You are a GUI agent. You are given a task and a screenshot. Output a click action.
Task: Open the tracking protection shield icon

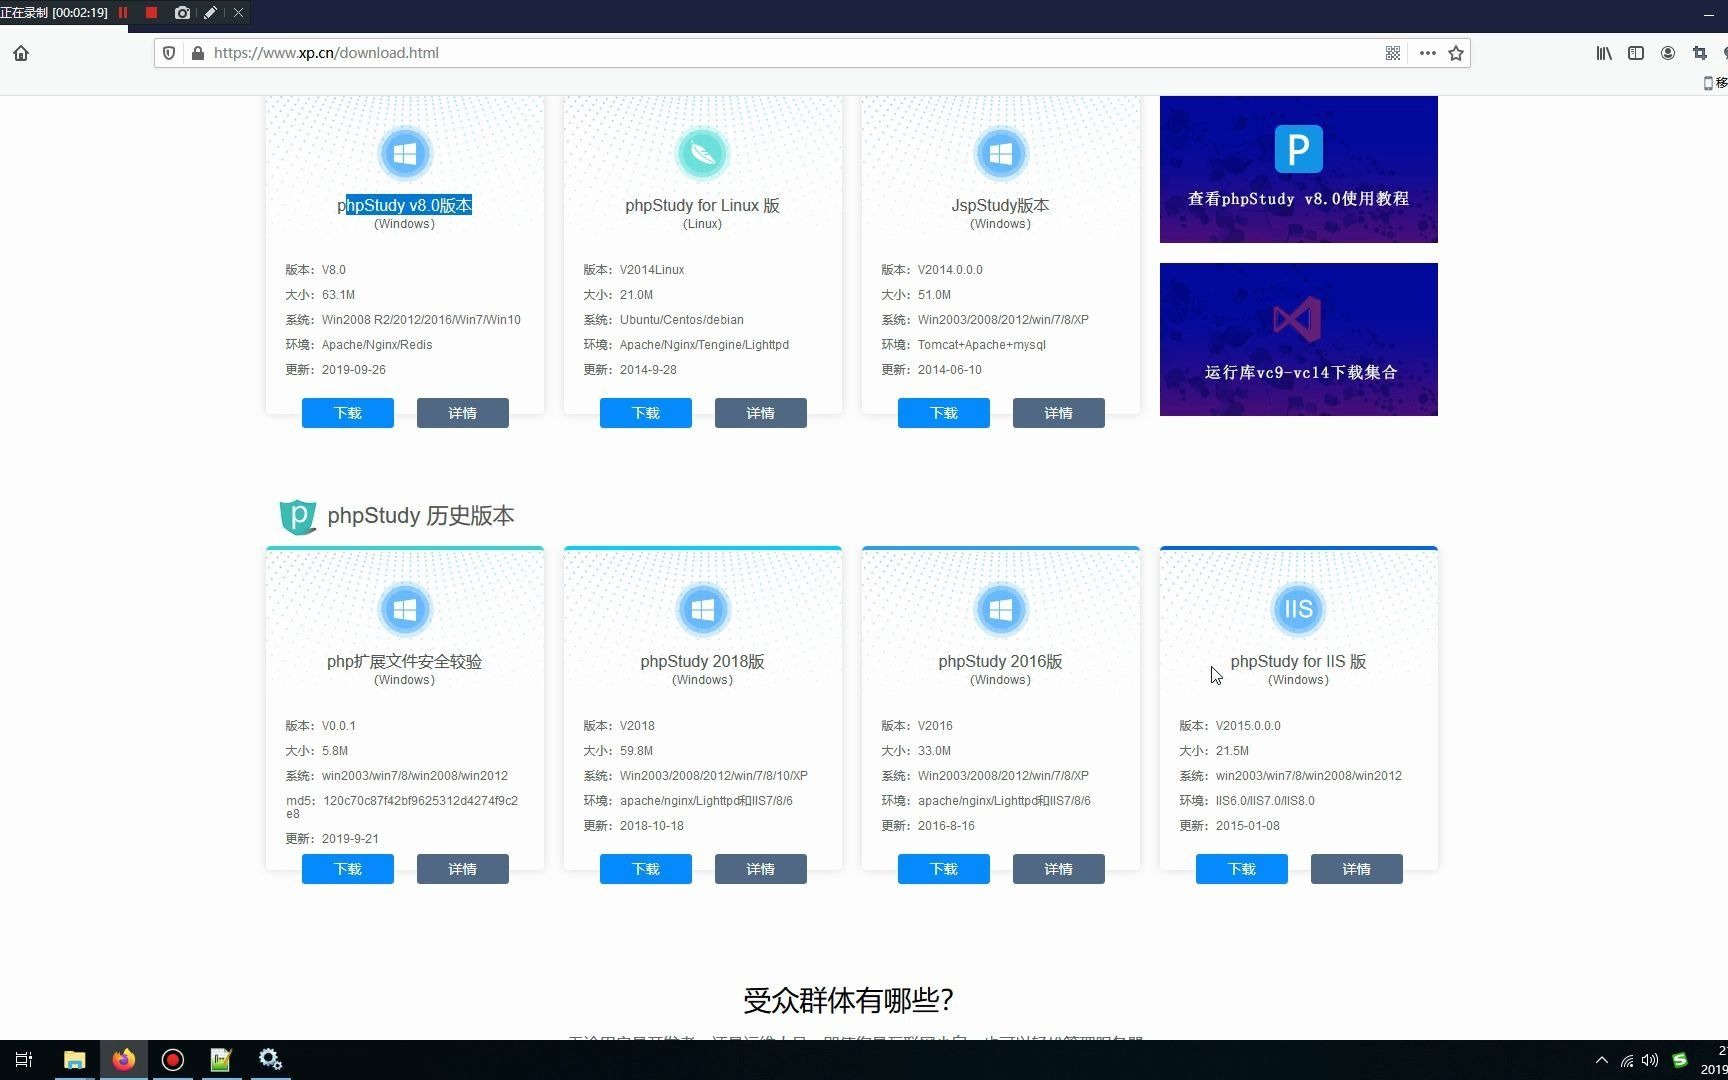[169, 53]
